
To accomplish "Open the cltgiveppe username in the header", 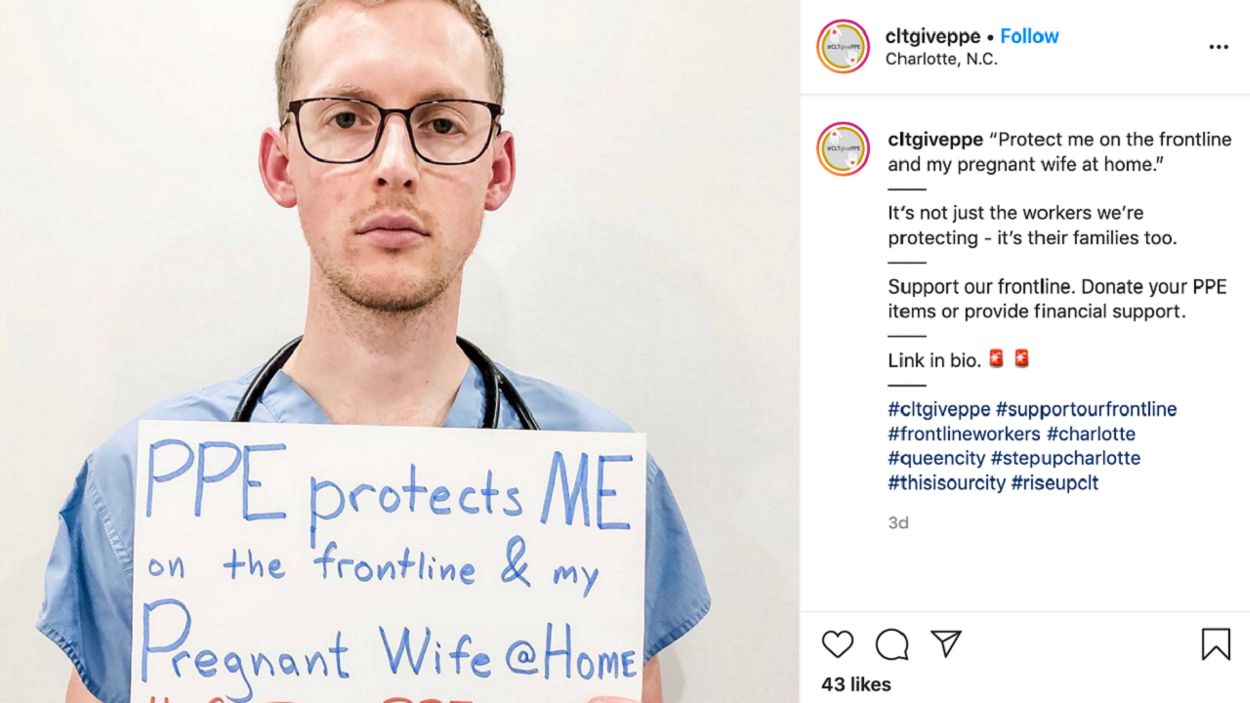I will tap(933, 36).
